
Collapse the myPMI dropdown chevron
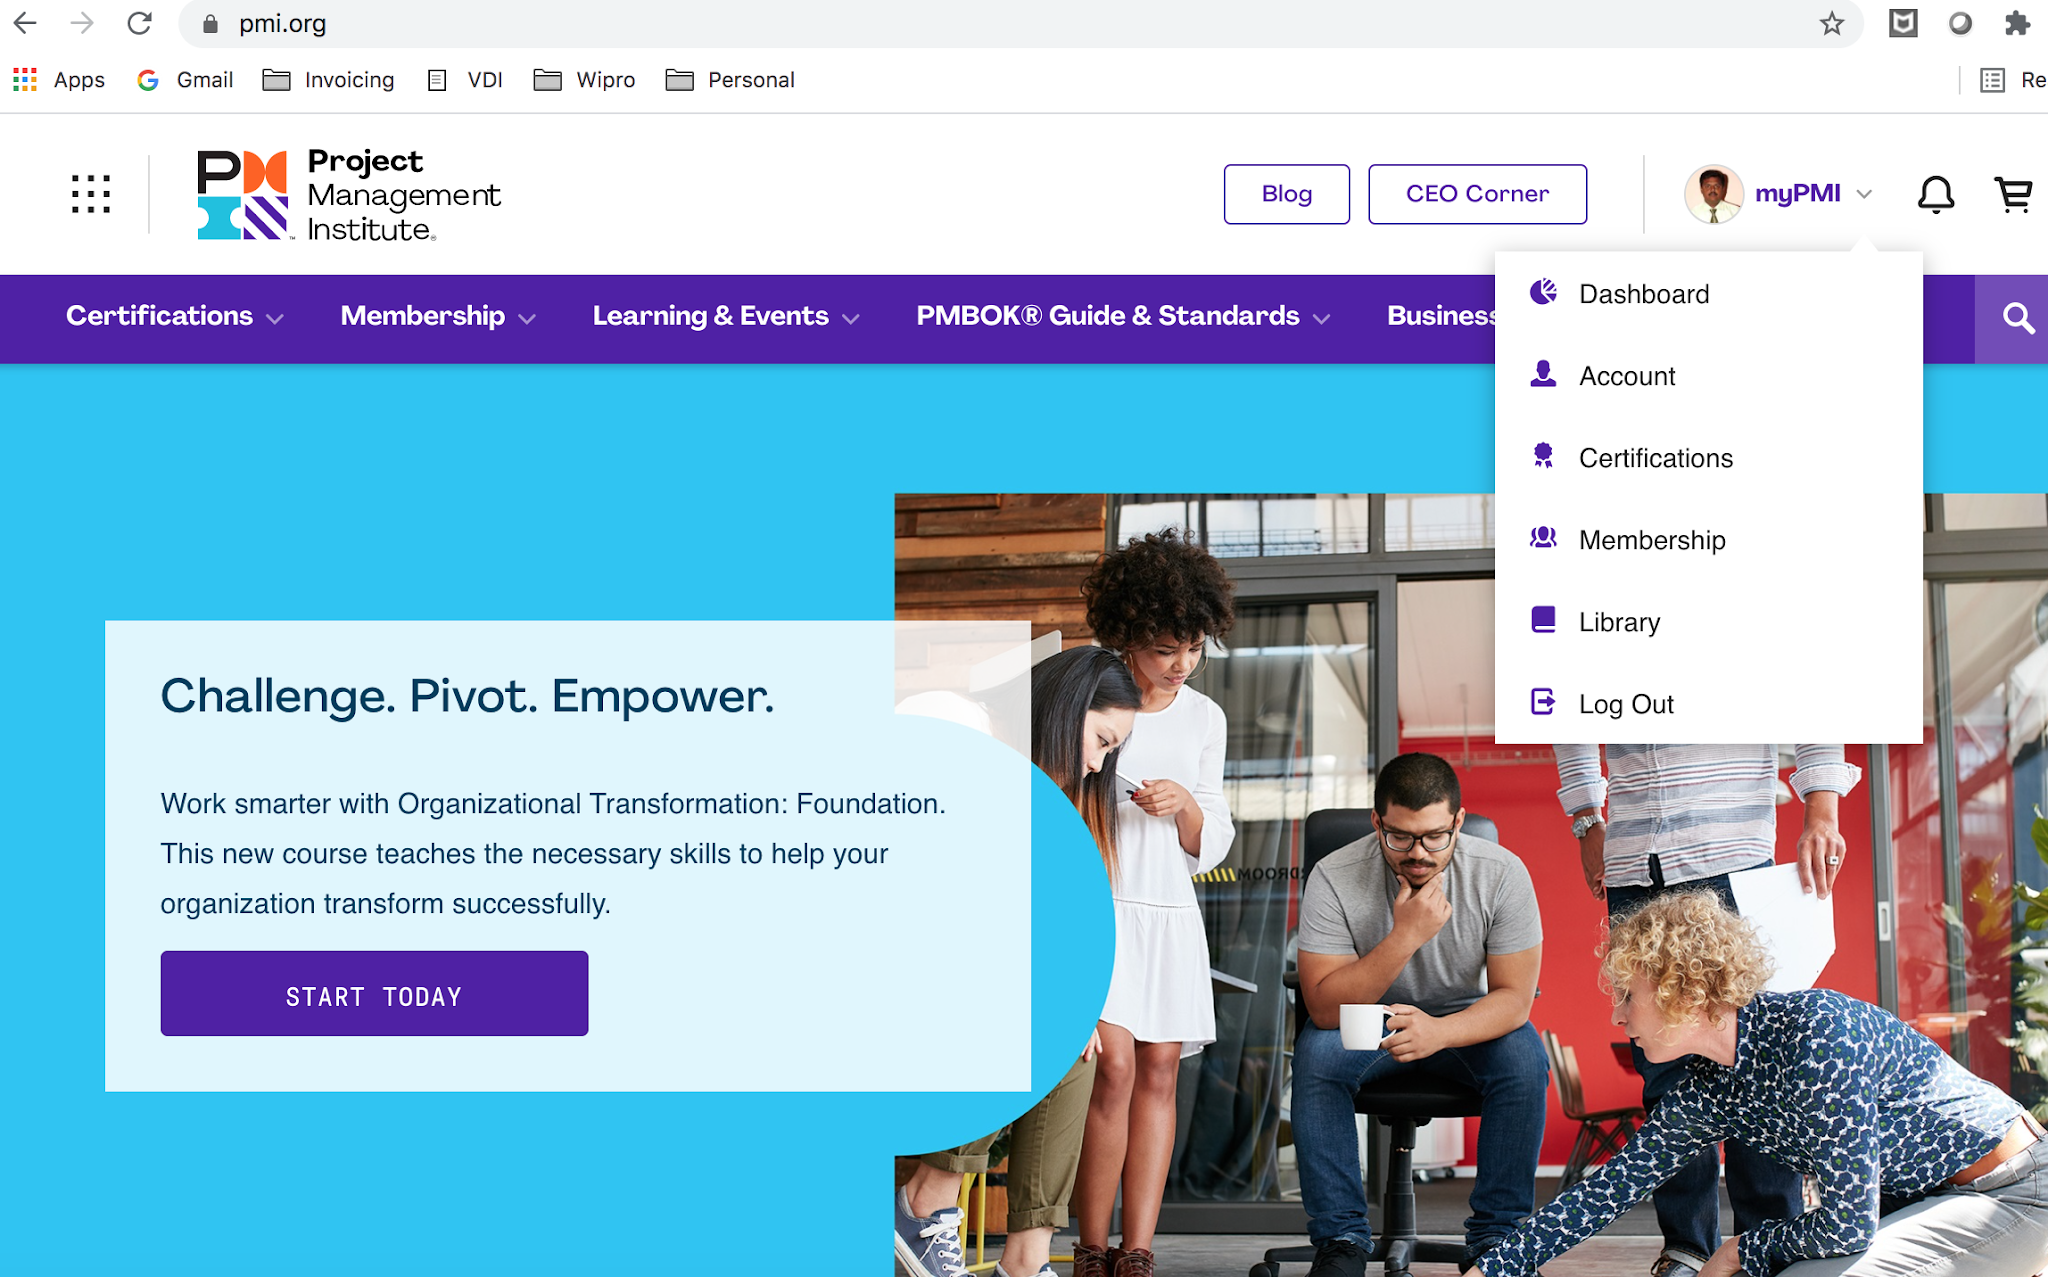pos(1864,194)
